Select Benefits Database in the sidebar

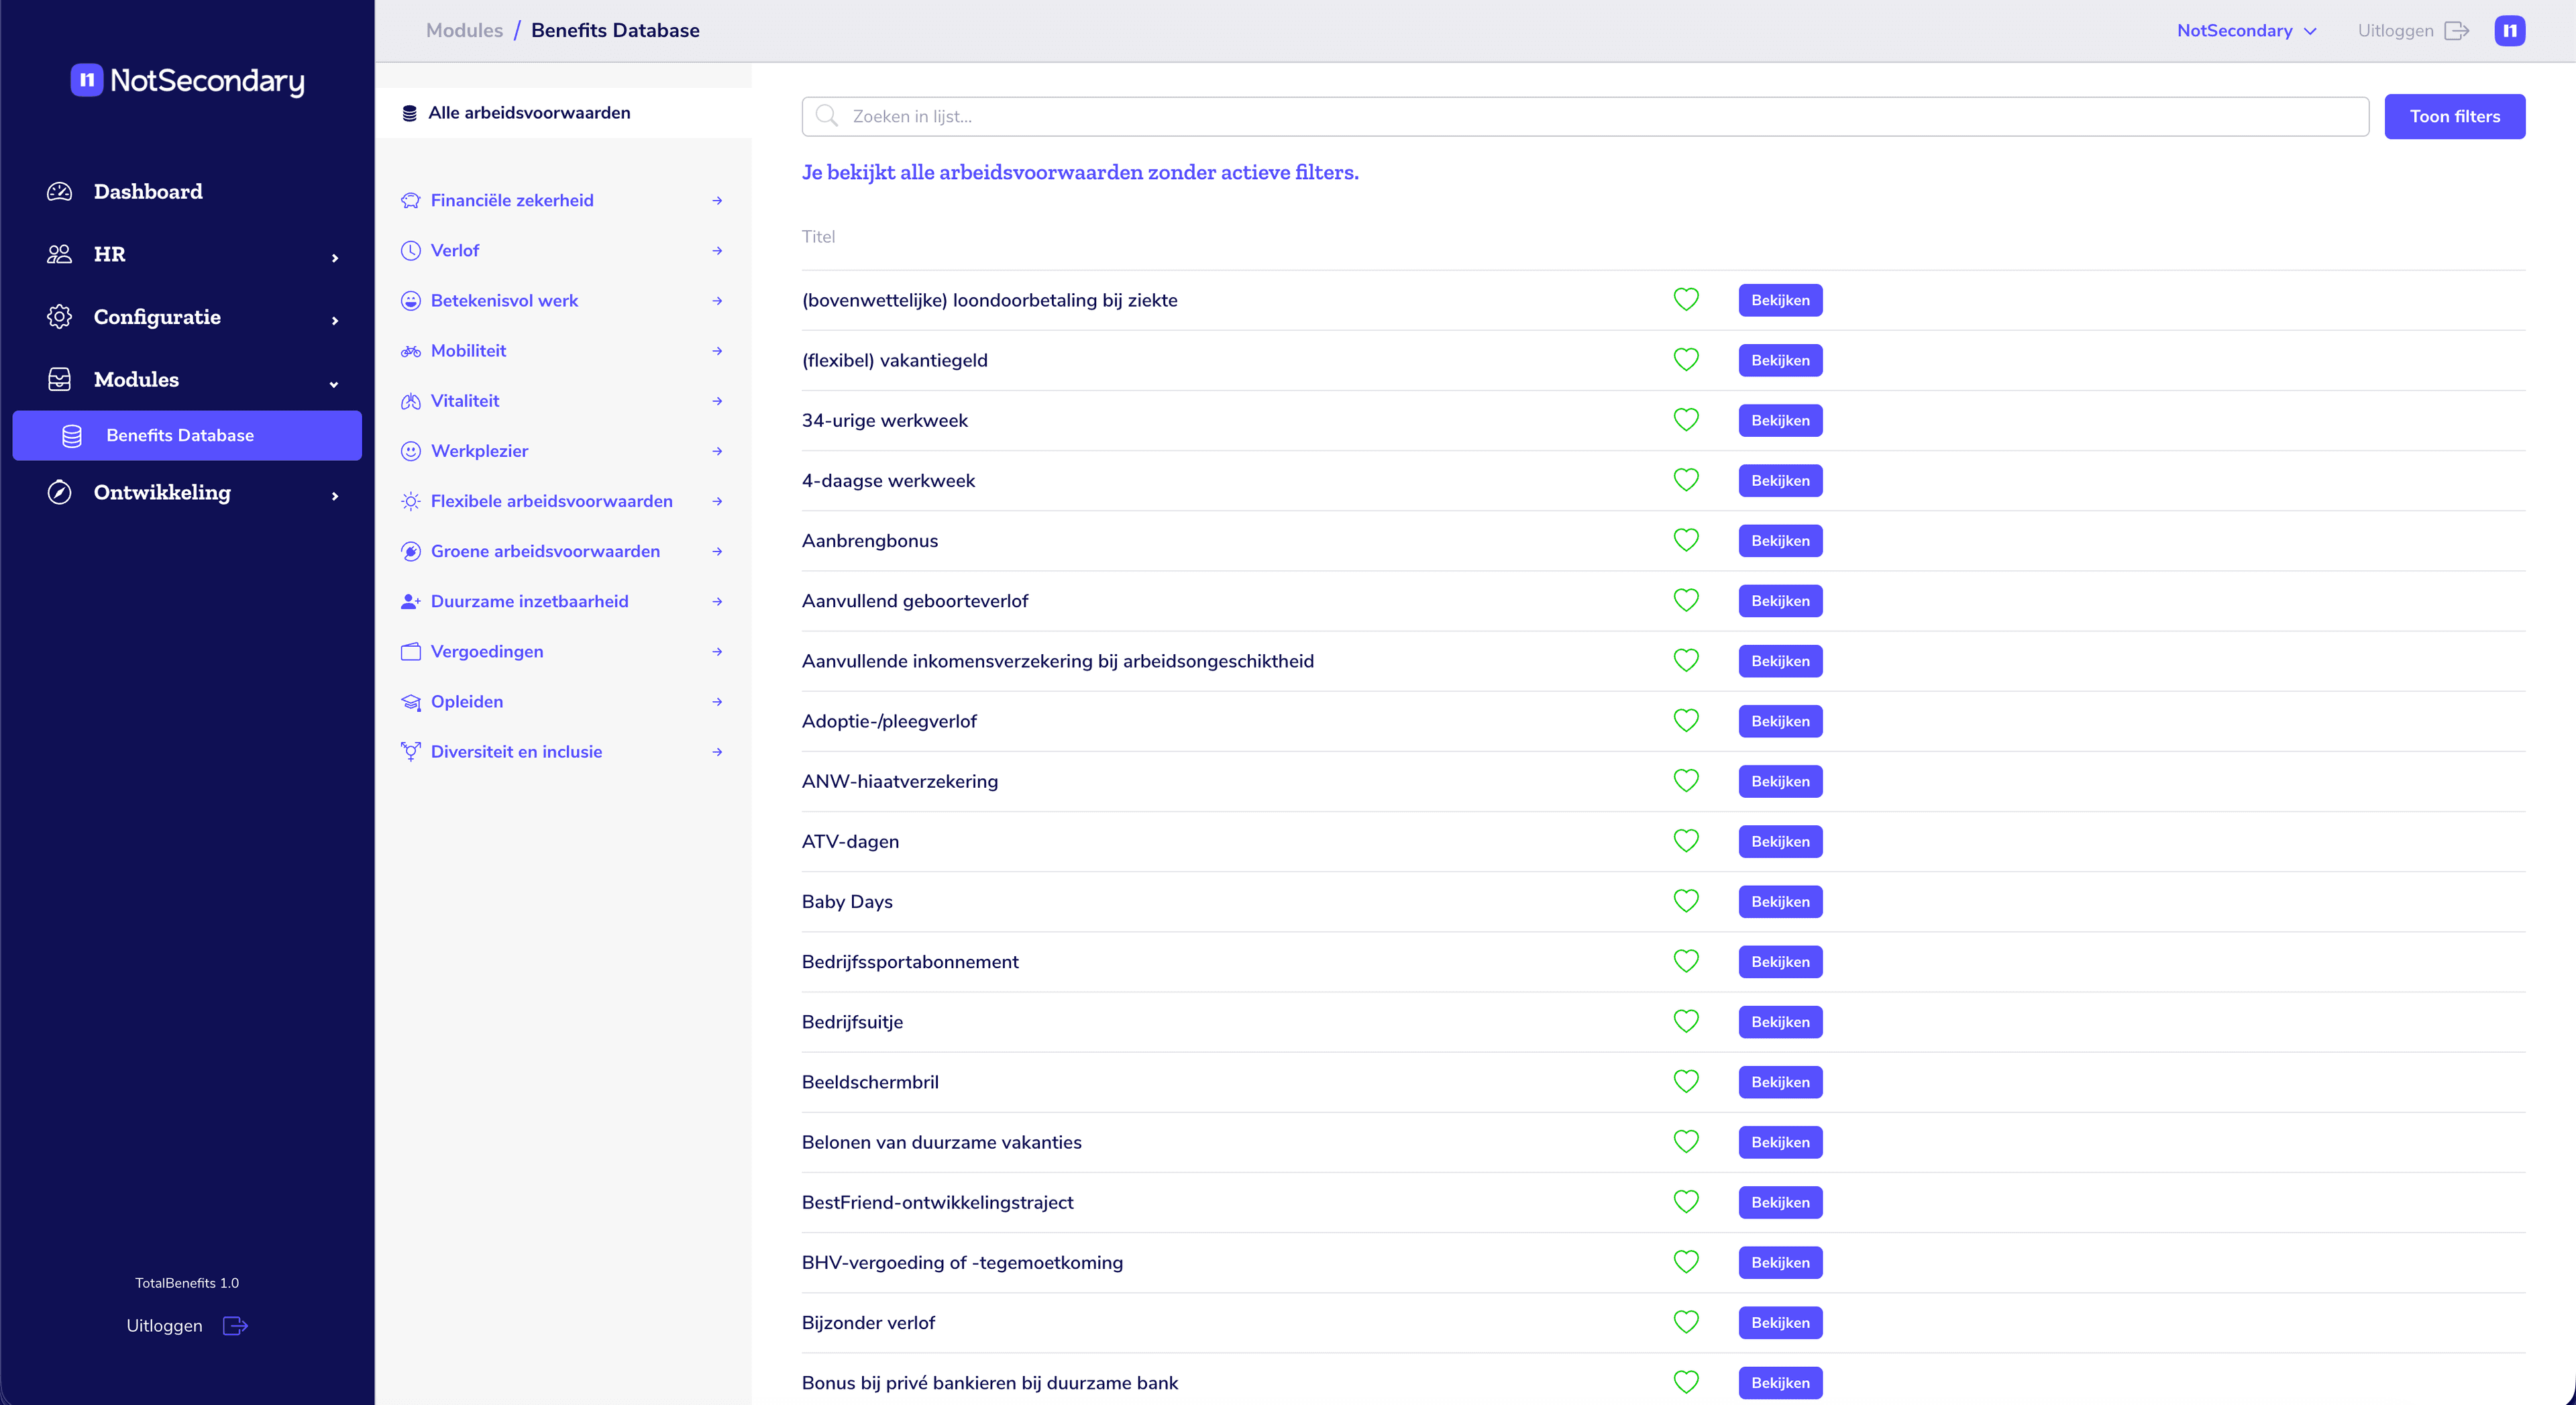tap(180, 435)
